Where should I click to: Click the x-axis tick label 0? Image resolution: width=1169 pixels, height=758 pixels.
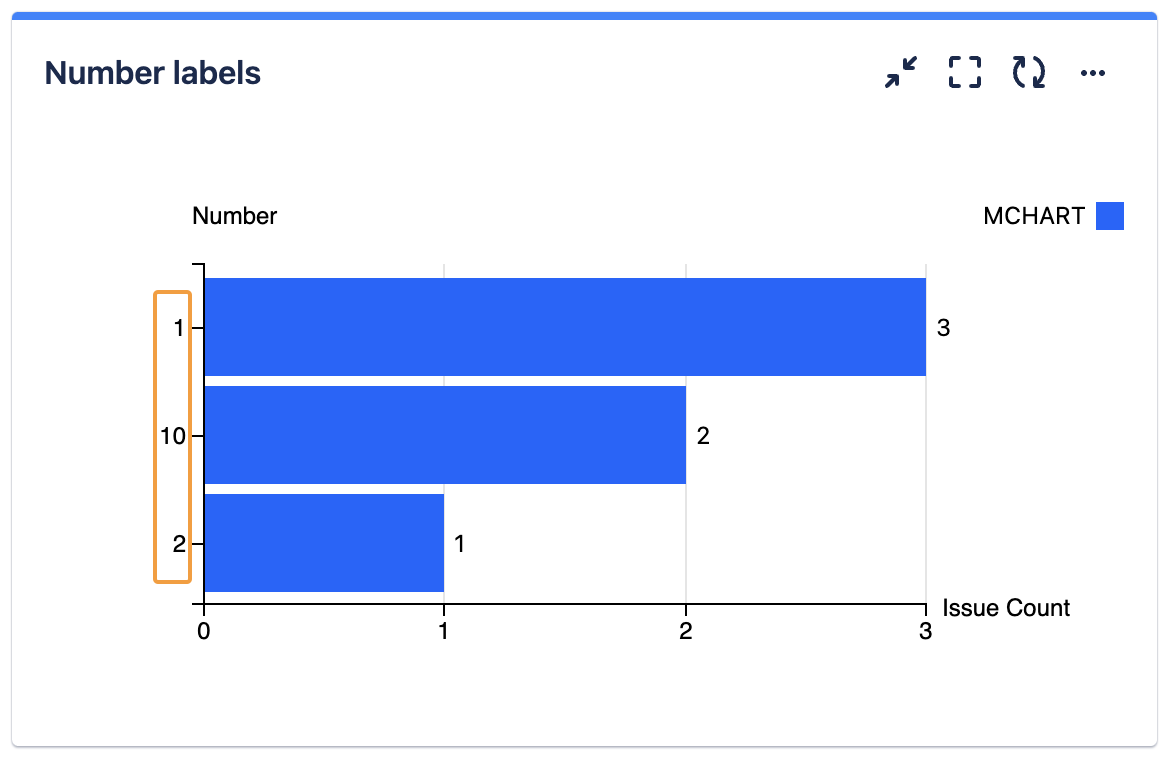pyautogui.click(x=204, y=632)
